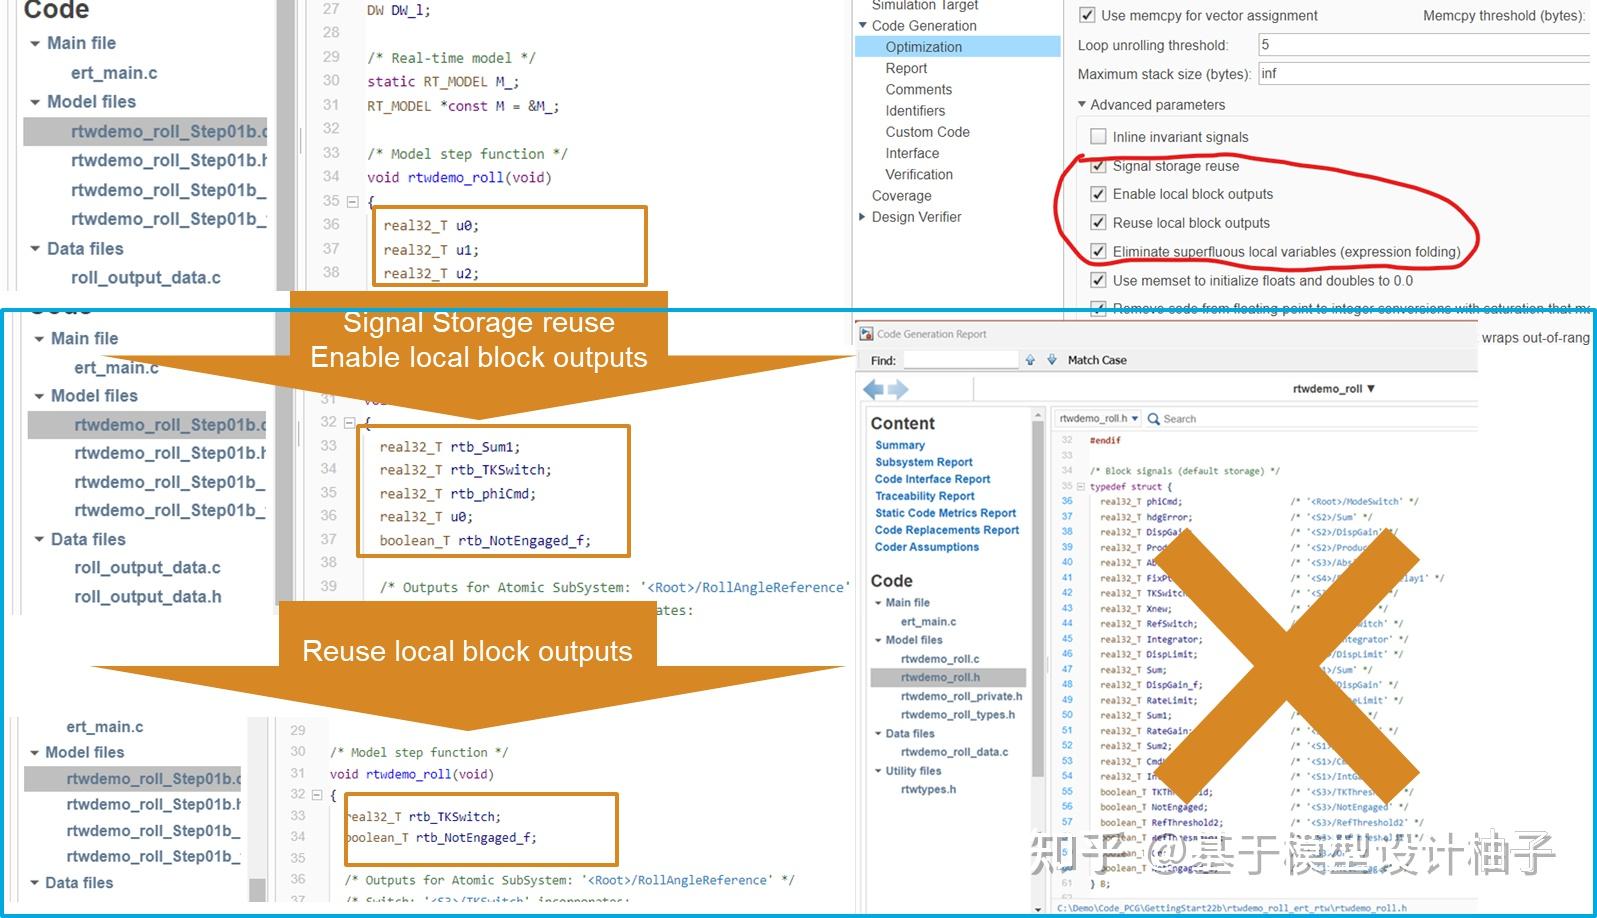
Task: Click Match Case in the find bar
Action: (x=1097, y=360)
